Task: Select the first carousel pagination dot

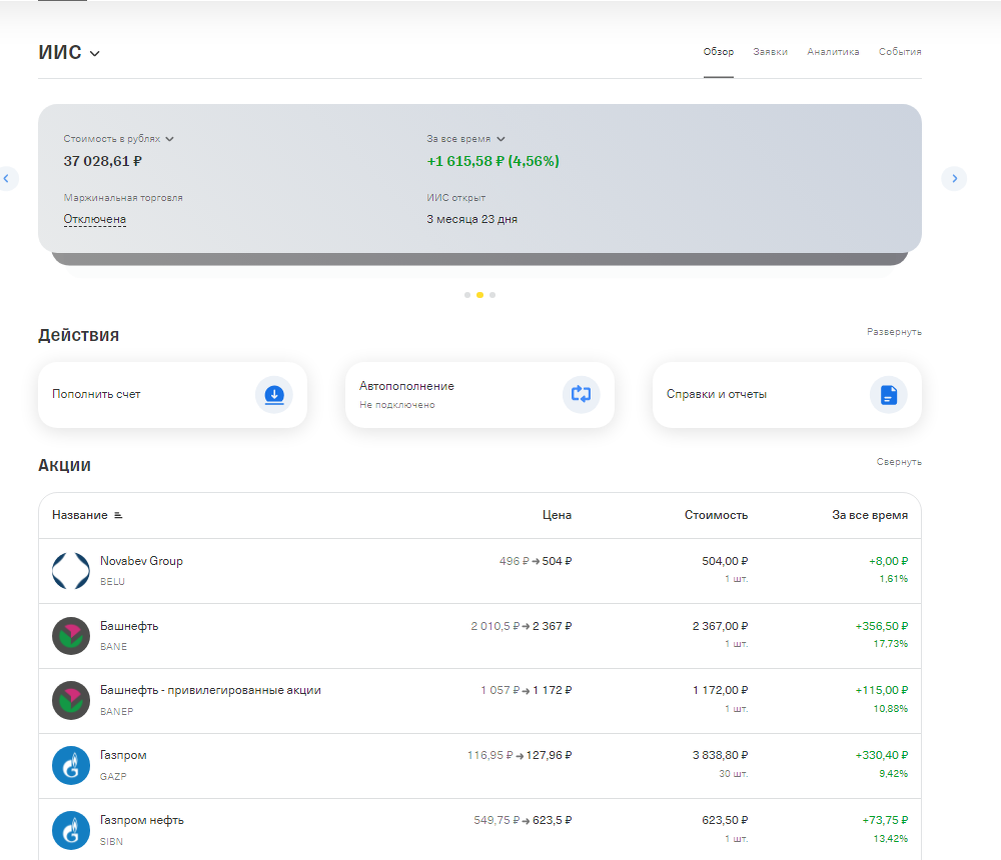Action: [x=467, y=295]
